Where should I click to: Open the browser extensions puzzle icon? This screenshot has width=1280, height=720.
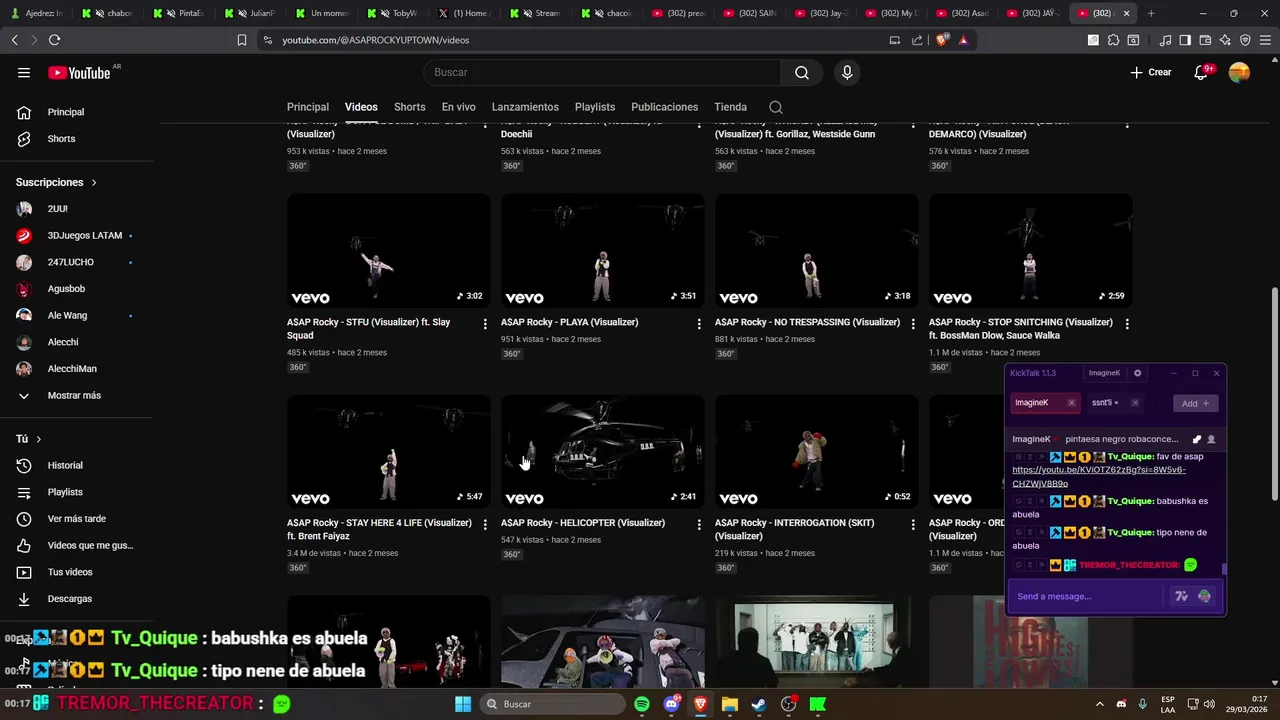[x=1113, y=40]
